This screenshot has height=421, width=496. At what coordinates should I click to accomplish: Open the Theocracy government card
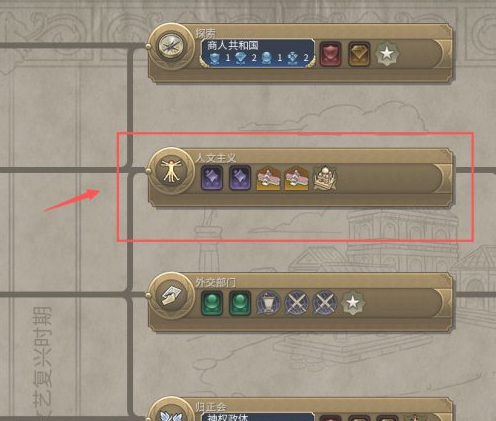[x=258, y=417]
